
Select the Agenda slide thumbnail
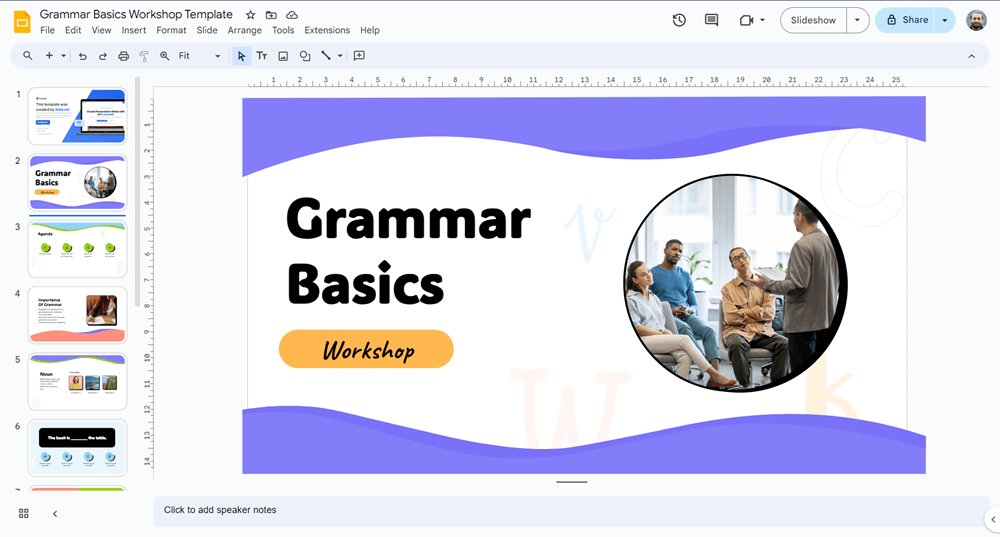point(78,249)
